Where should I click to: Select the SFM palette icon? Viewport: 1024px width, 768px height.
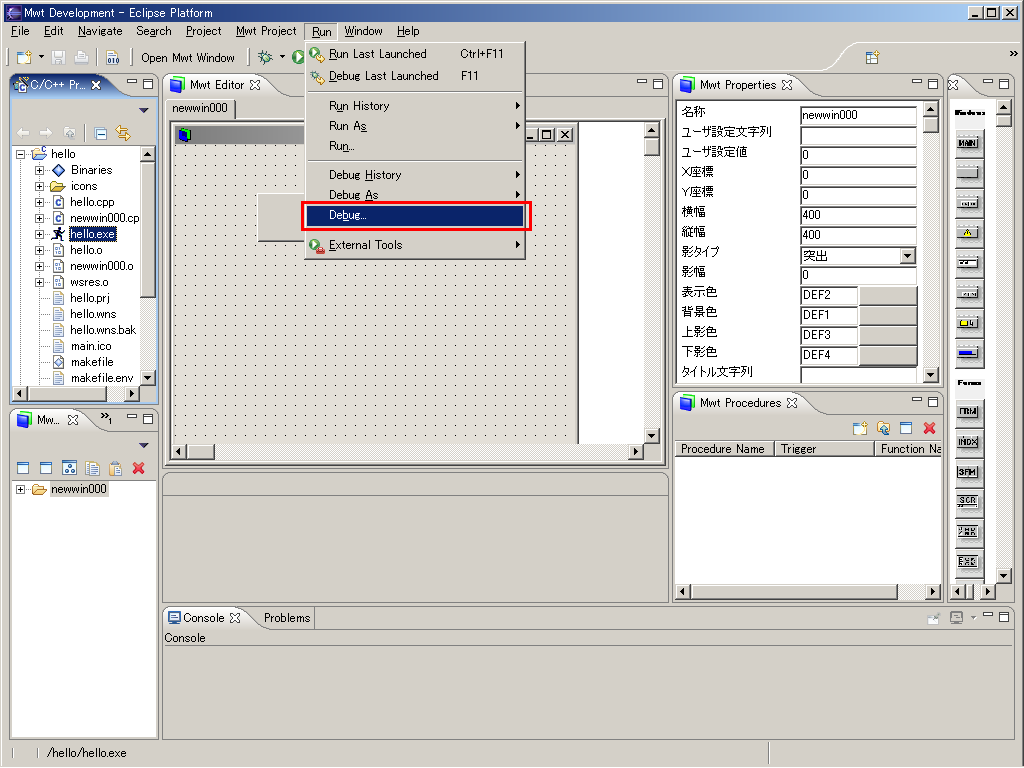[967, 472]
